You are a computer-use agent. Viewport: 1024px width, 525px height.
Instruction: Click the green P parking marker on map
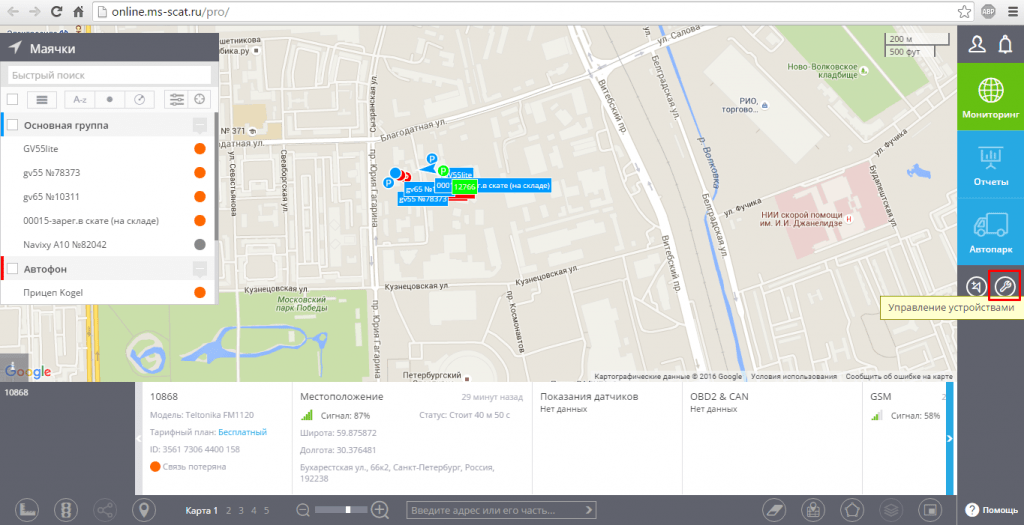coord(443,171)
